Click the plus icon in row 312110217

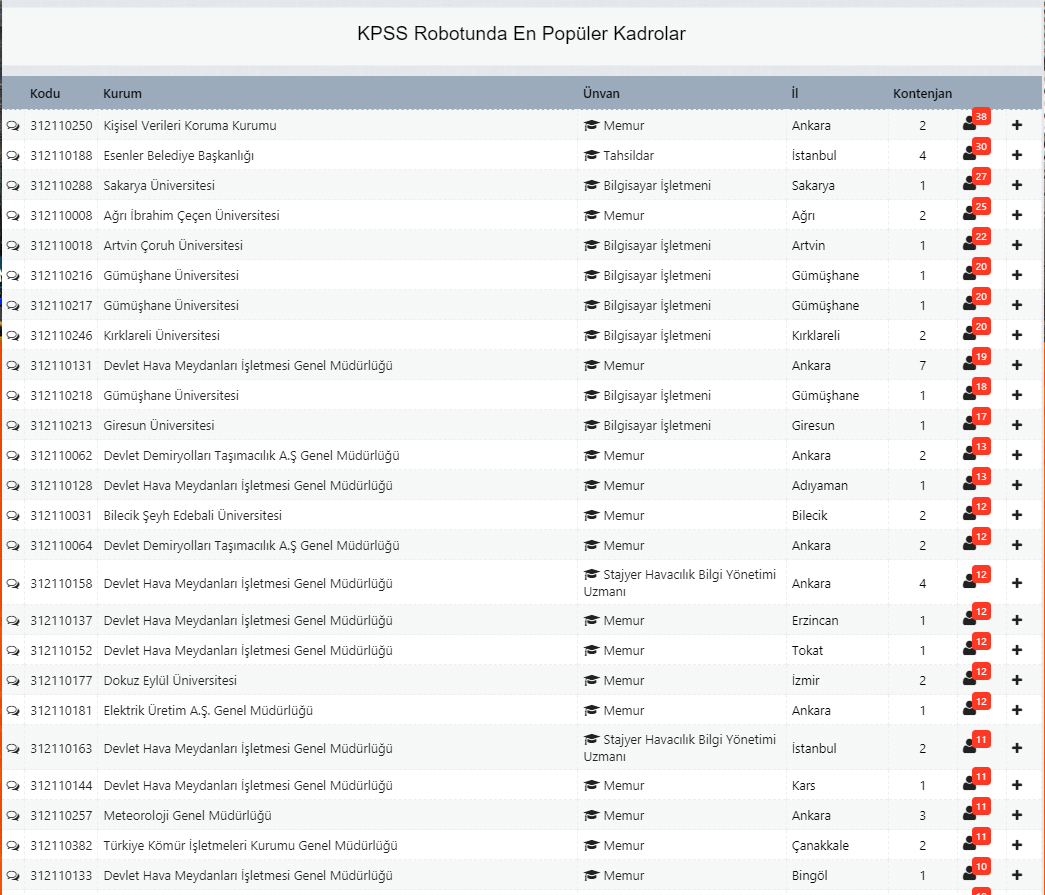(1017, 305)
